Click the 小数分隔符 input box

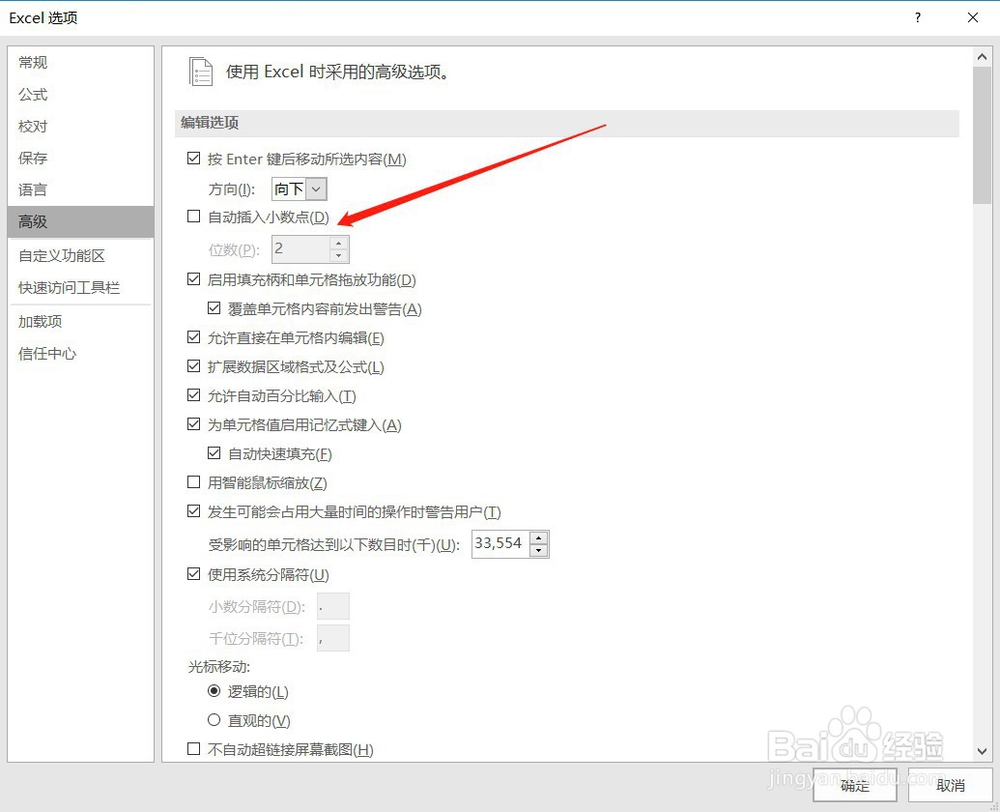[333, 606]
